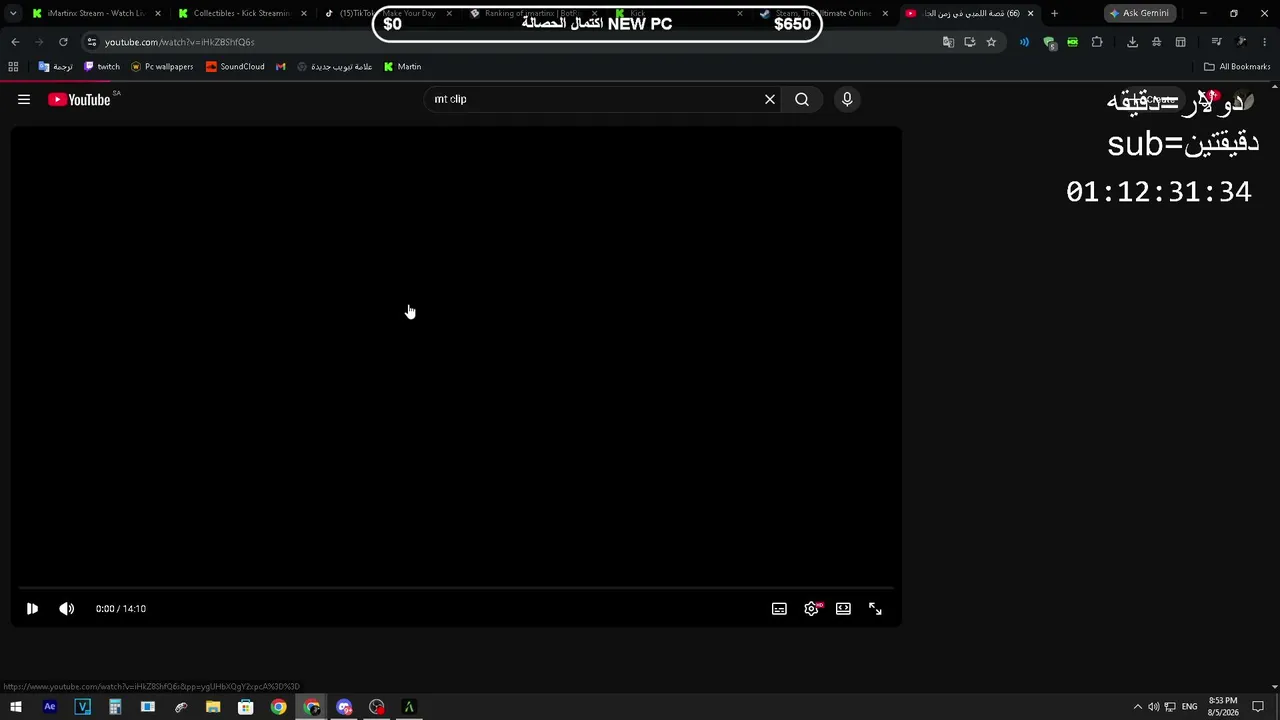Click the incognito-style toolbar icon
This screenshot has height=720, width=1280.
pyautogui.click(x=1156, y=42)
